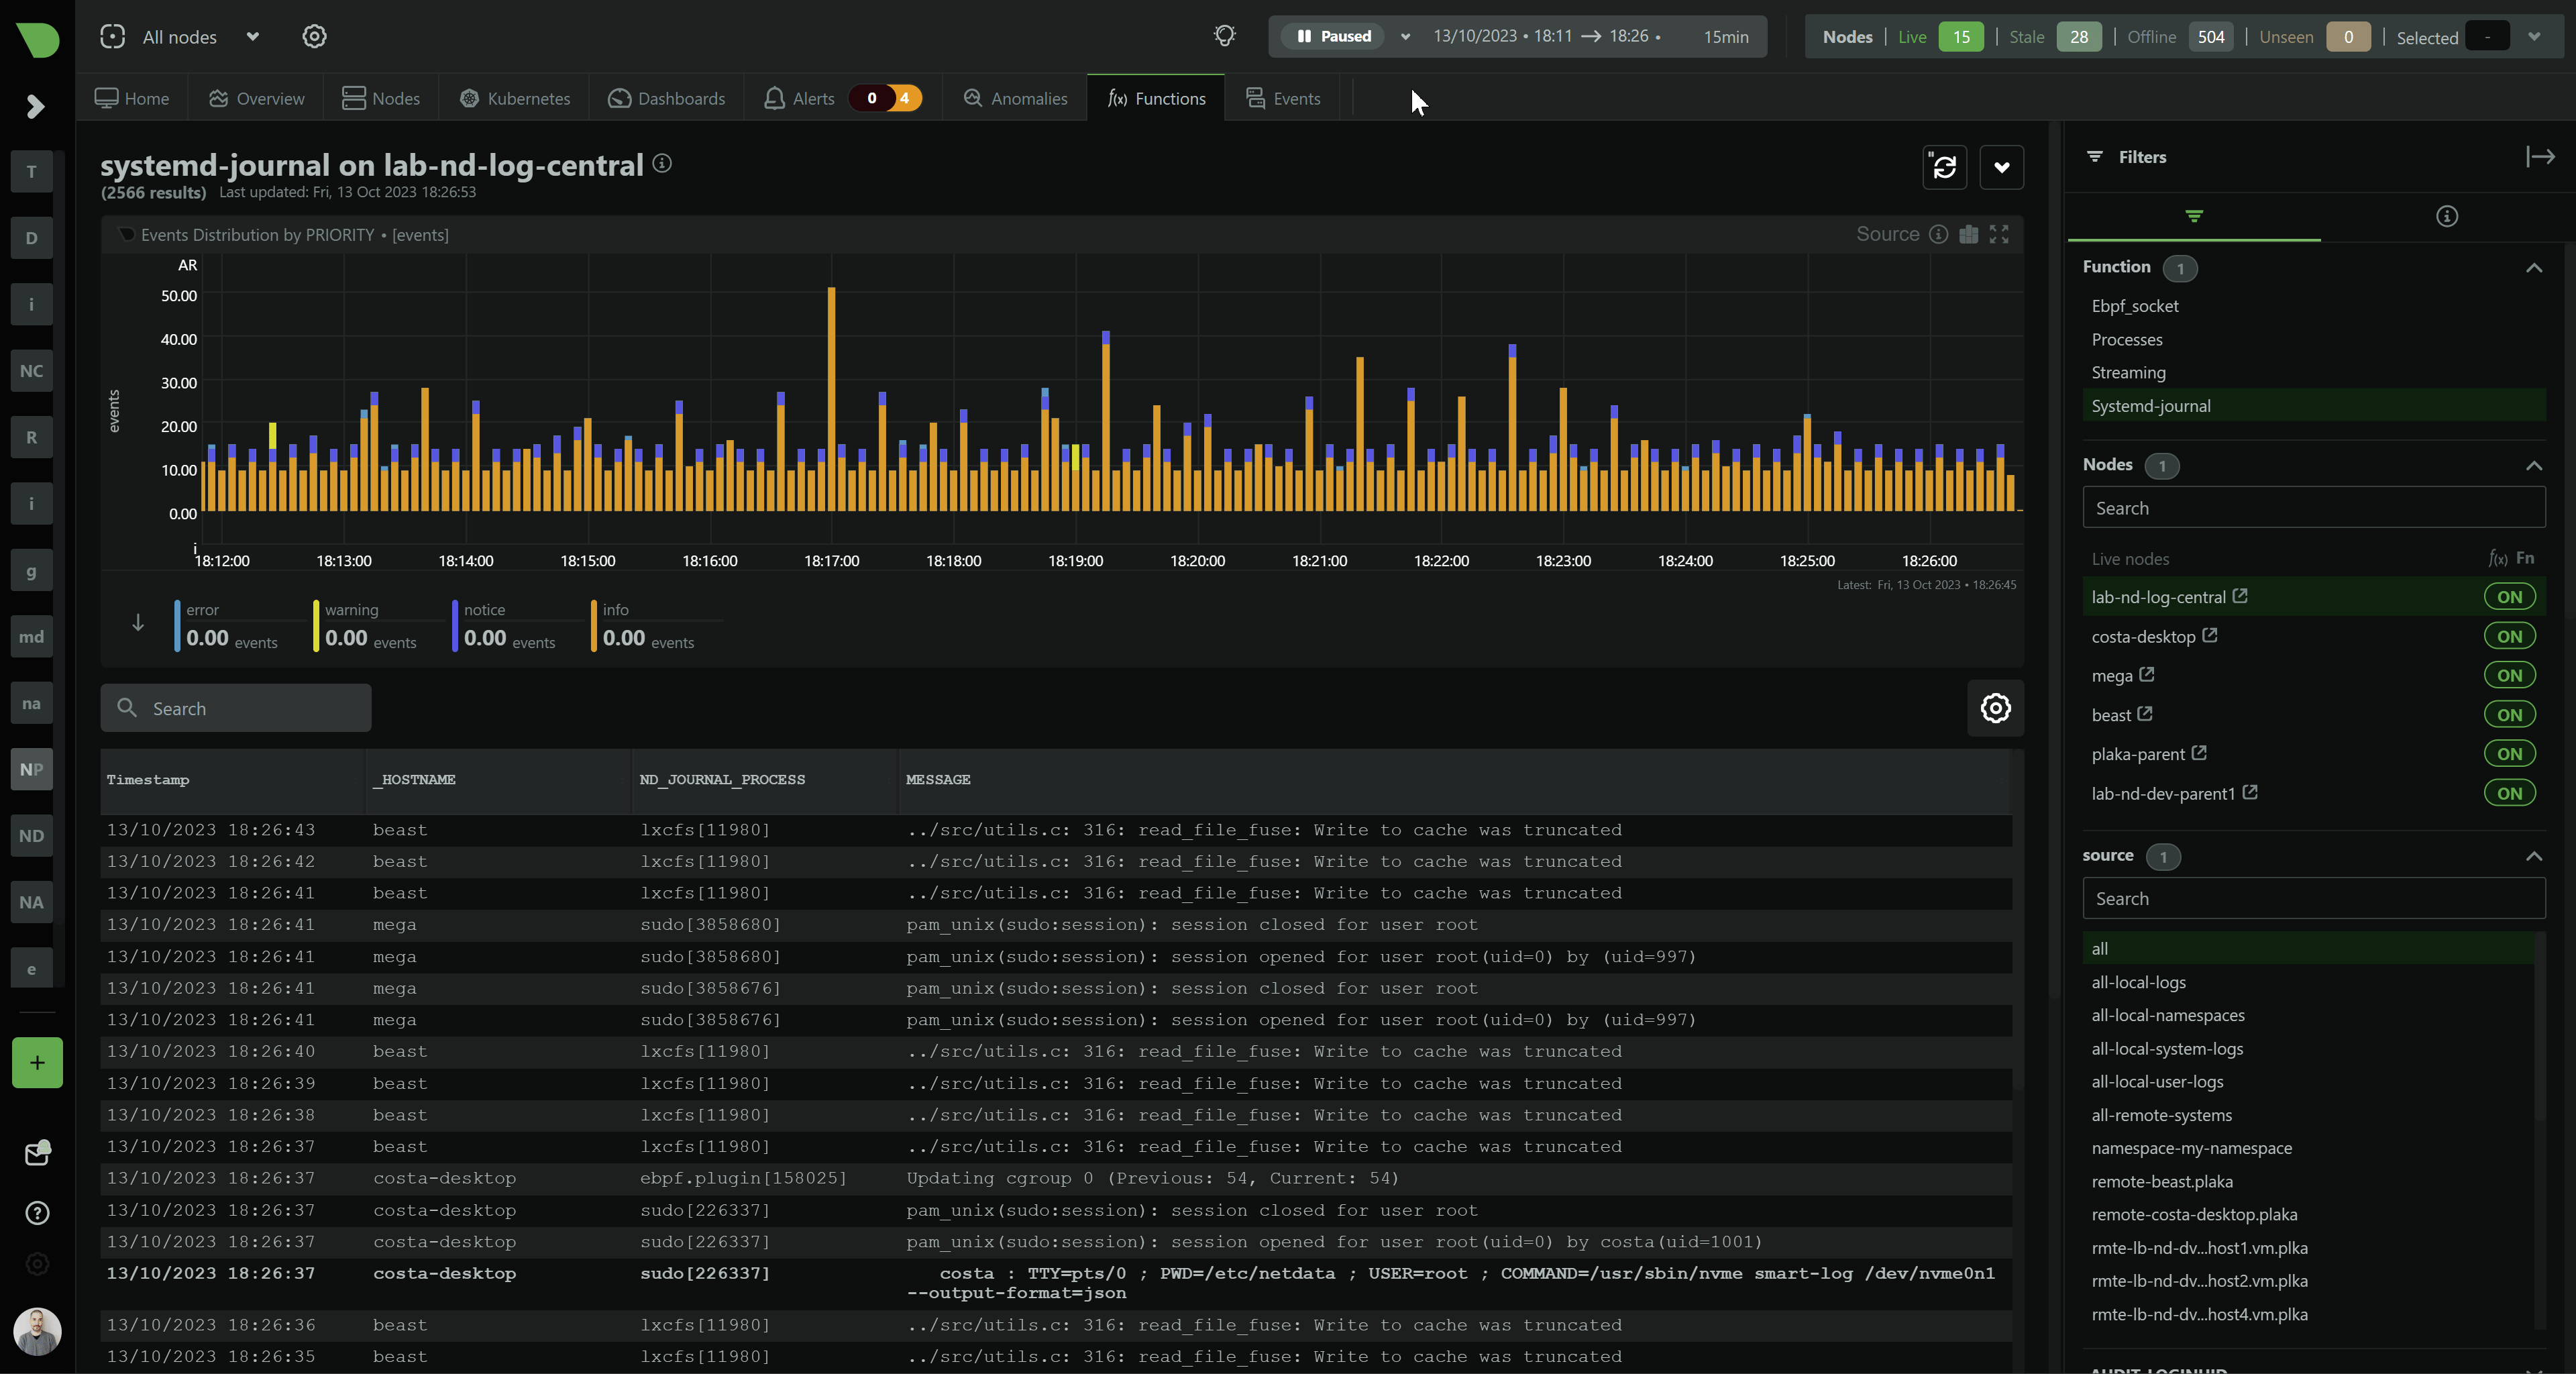The width and height of the screenshot is (2576, 1374).
Task: Collapse the source filter section
Action: 2533,856
